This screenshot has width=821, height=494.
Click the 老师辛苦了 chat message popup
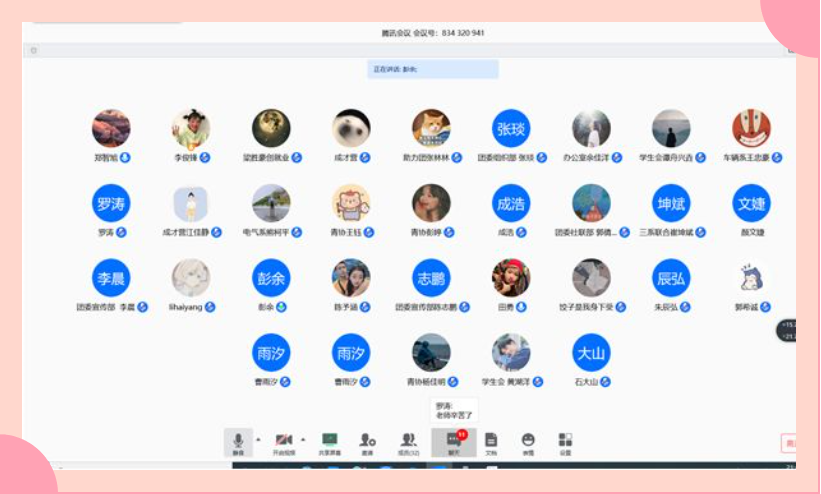(454, 410)
